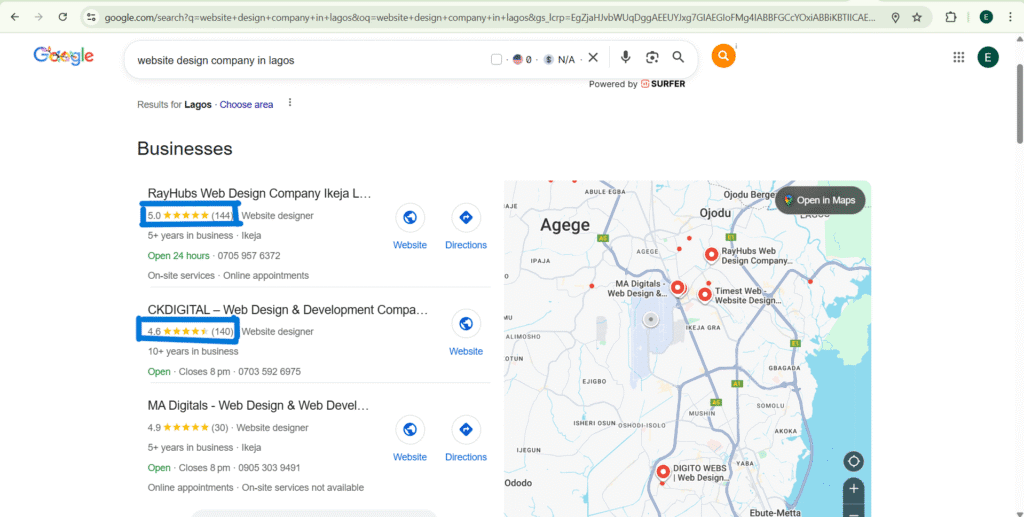Start voice search with the microphone

coord(626,57)
